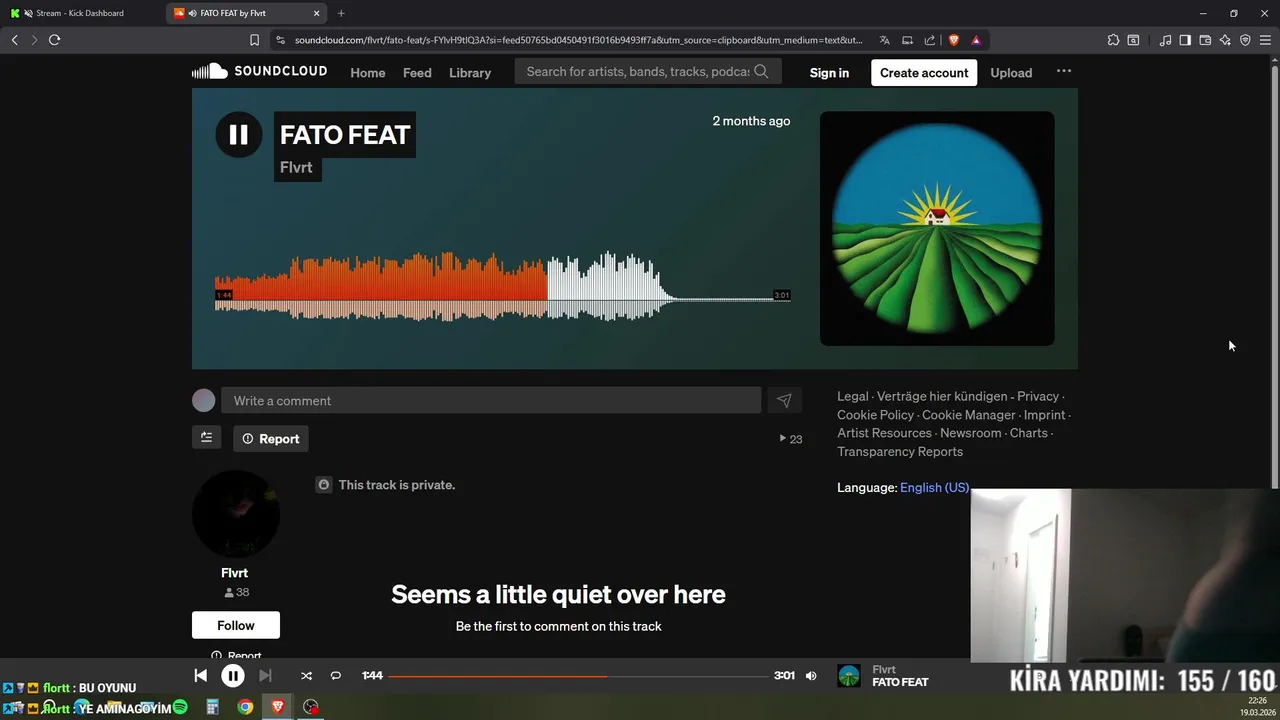Image resolution: width=1280 pixels, height=720 pixels.
Task: Click the search magnifier icon
Action: (762, 71)
